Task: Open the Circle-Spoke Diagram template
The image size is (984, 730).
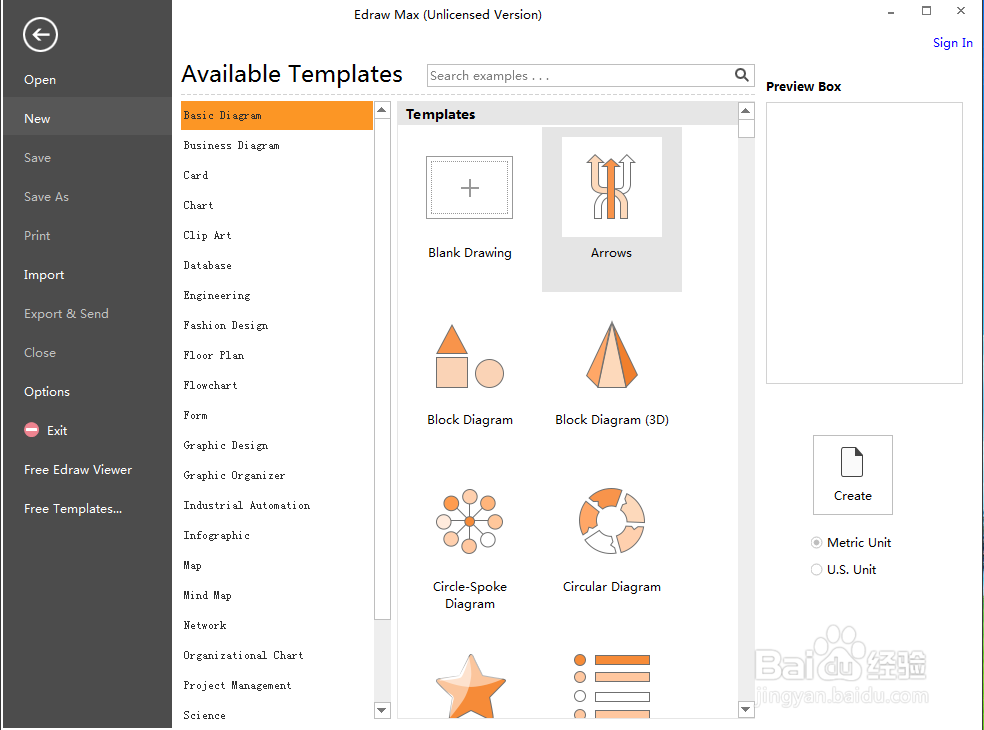Action: 469,521
